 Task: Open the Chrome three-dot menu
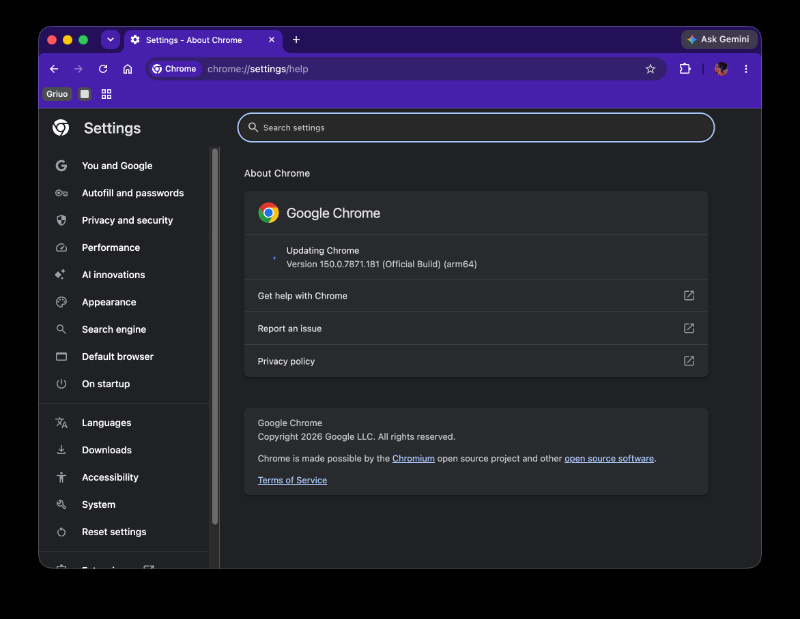point(746,69)
